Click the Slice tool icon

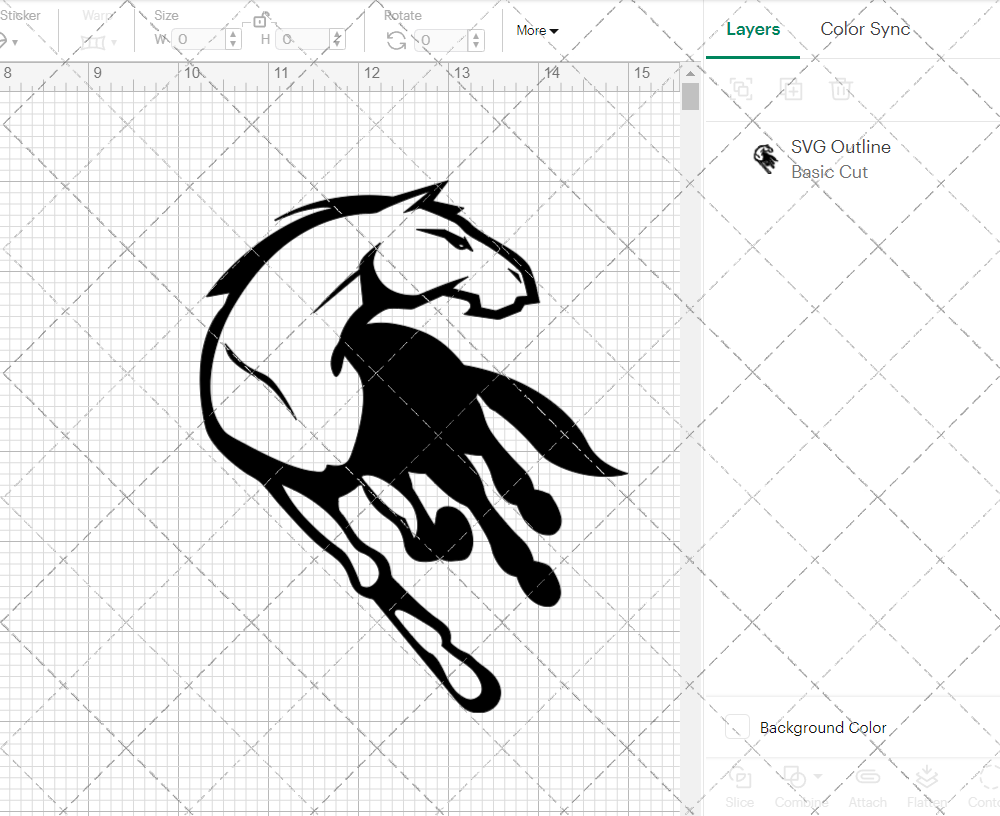click(740, 779)
